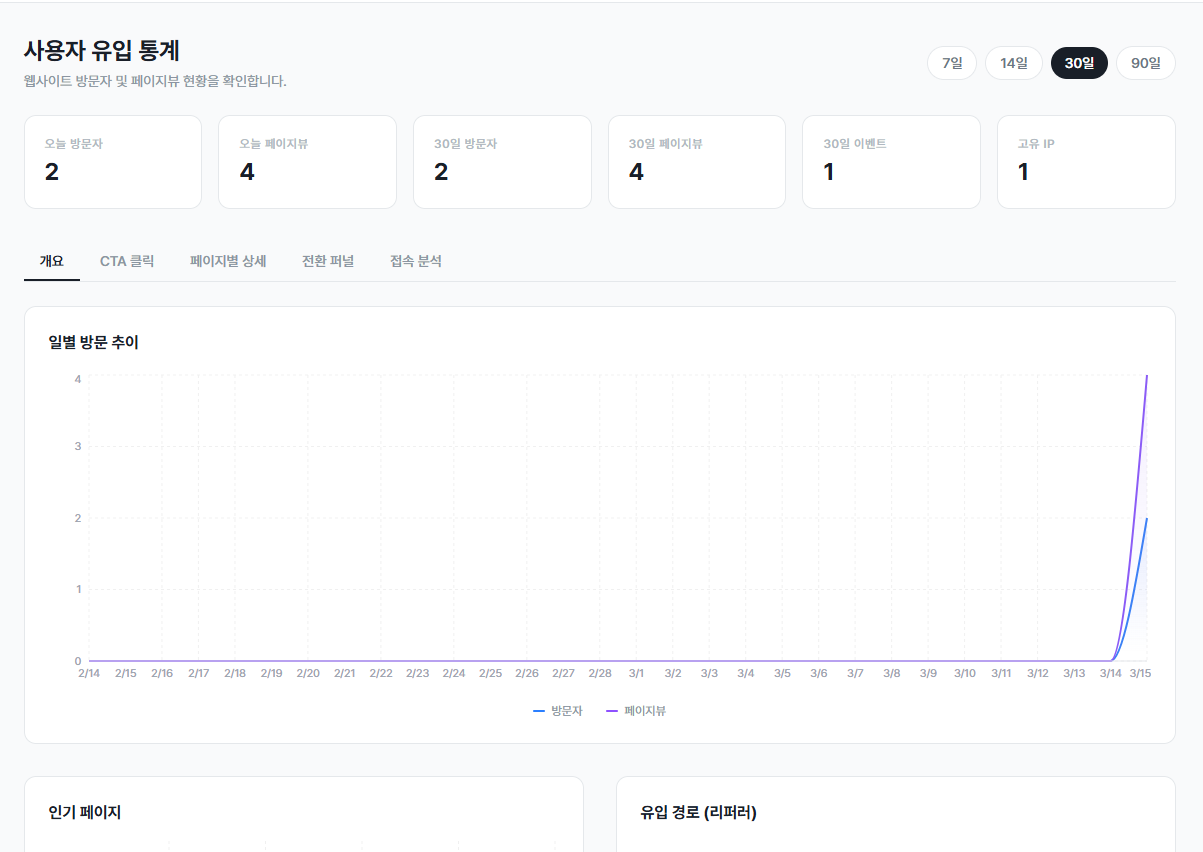Image resolution: width=1203 pixels, height=852 pixels.
Task: Select the 30일 period filter
Action: point(1079,63)
